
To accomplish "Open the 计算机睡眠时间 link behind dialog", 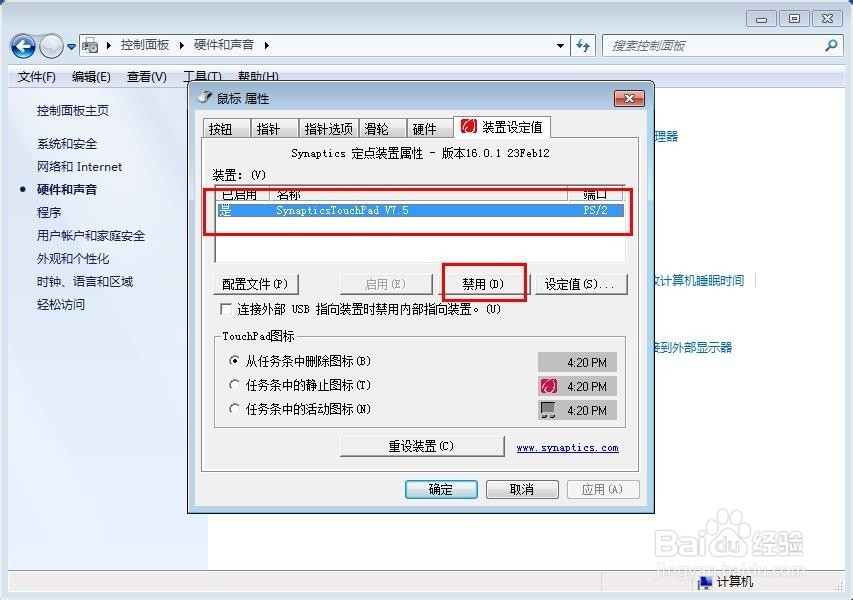I will 700,281.
